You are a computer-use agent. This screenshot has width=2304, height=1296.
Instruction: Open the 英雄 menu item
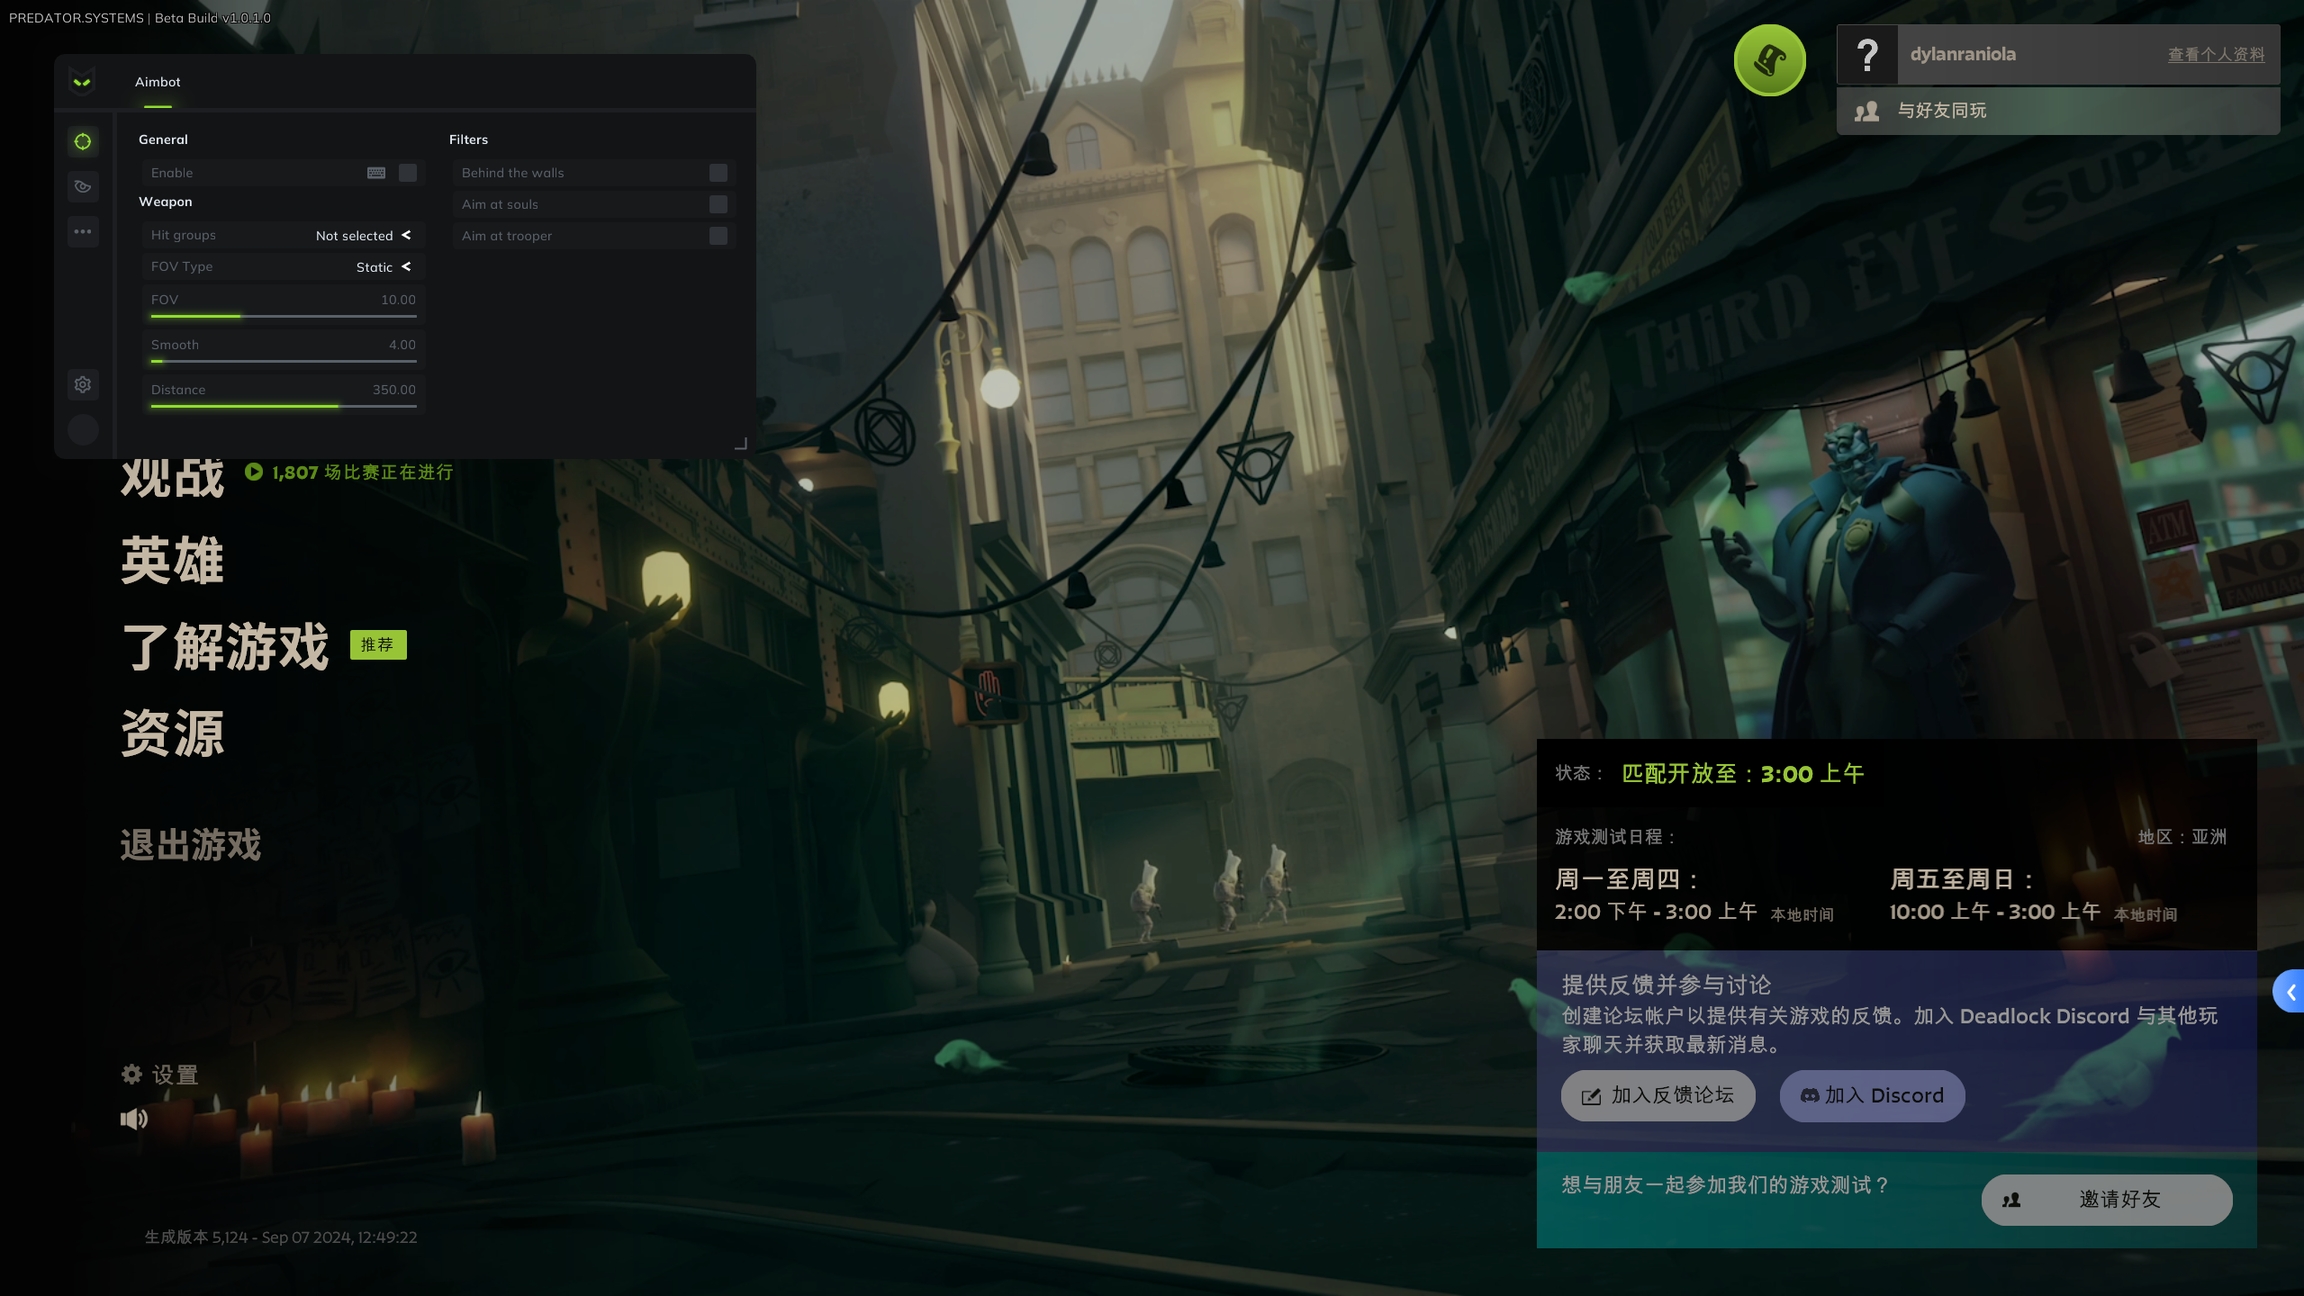pos(172,560)
